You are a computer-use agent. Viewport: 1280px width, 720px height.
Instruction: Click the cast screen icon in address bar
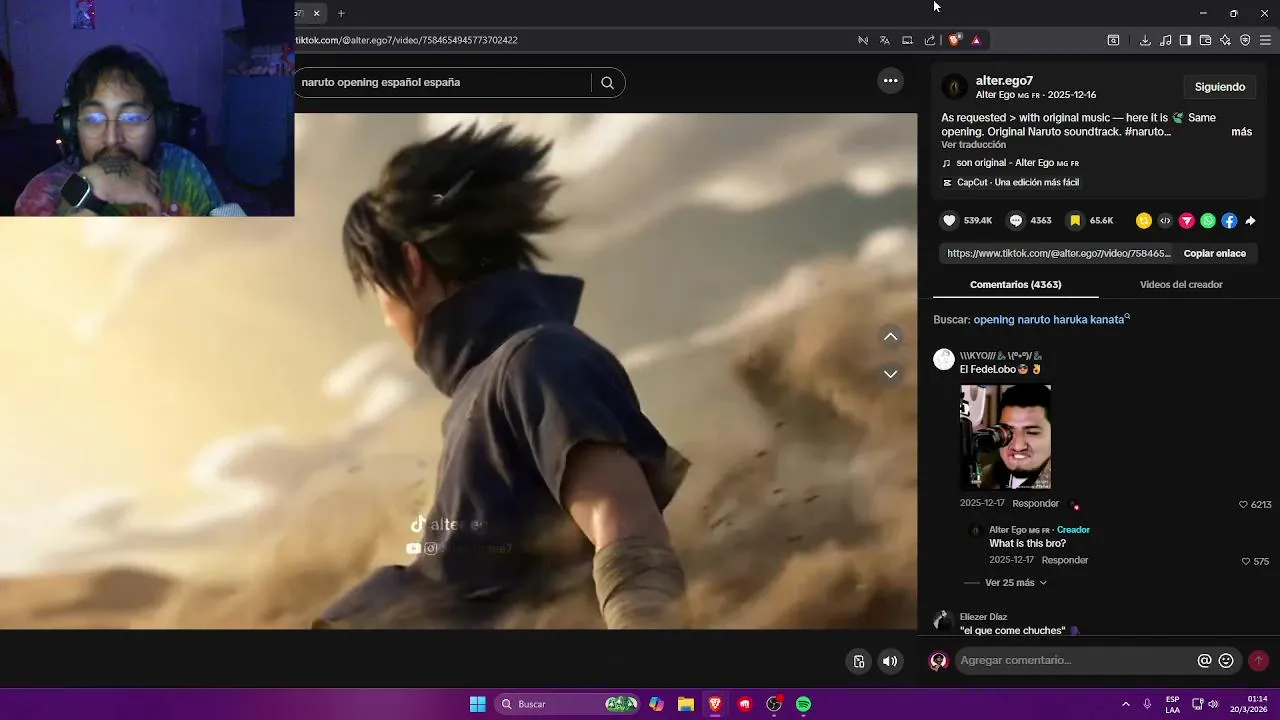(907, 40)
